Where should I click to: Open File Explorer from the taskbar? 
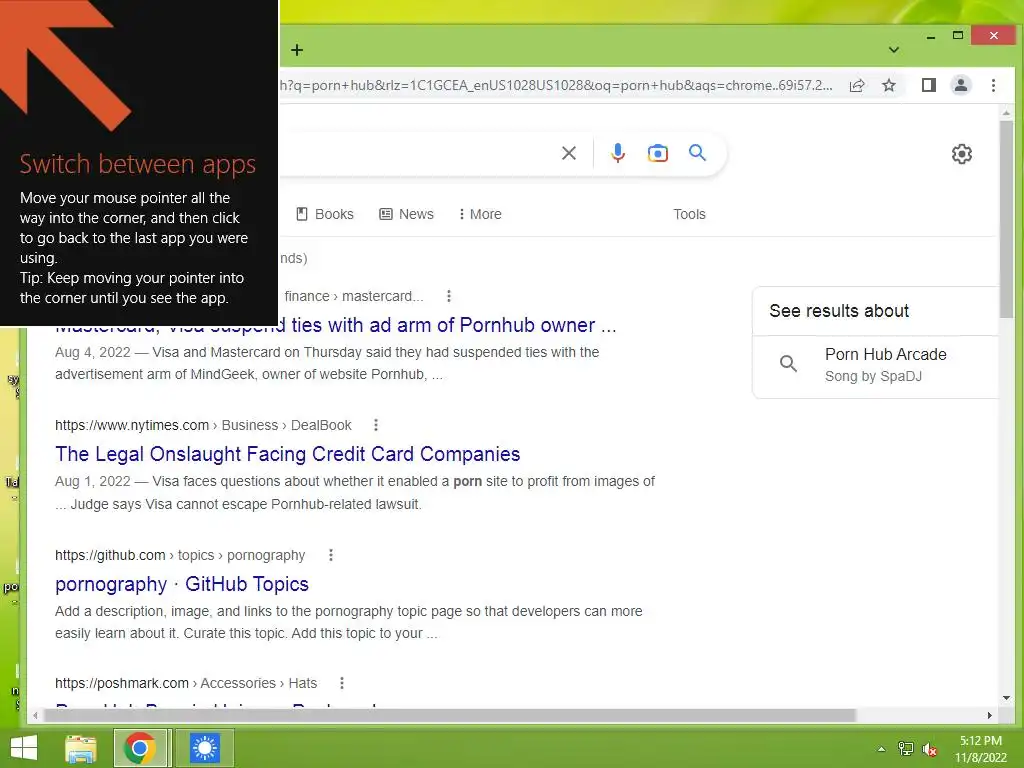81,748
